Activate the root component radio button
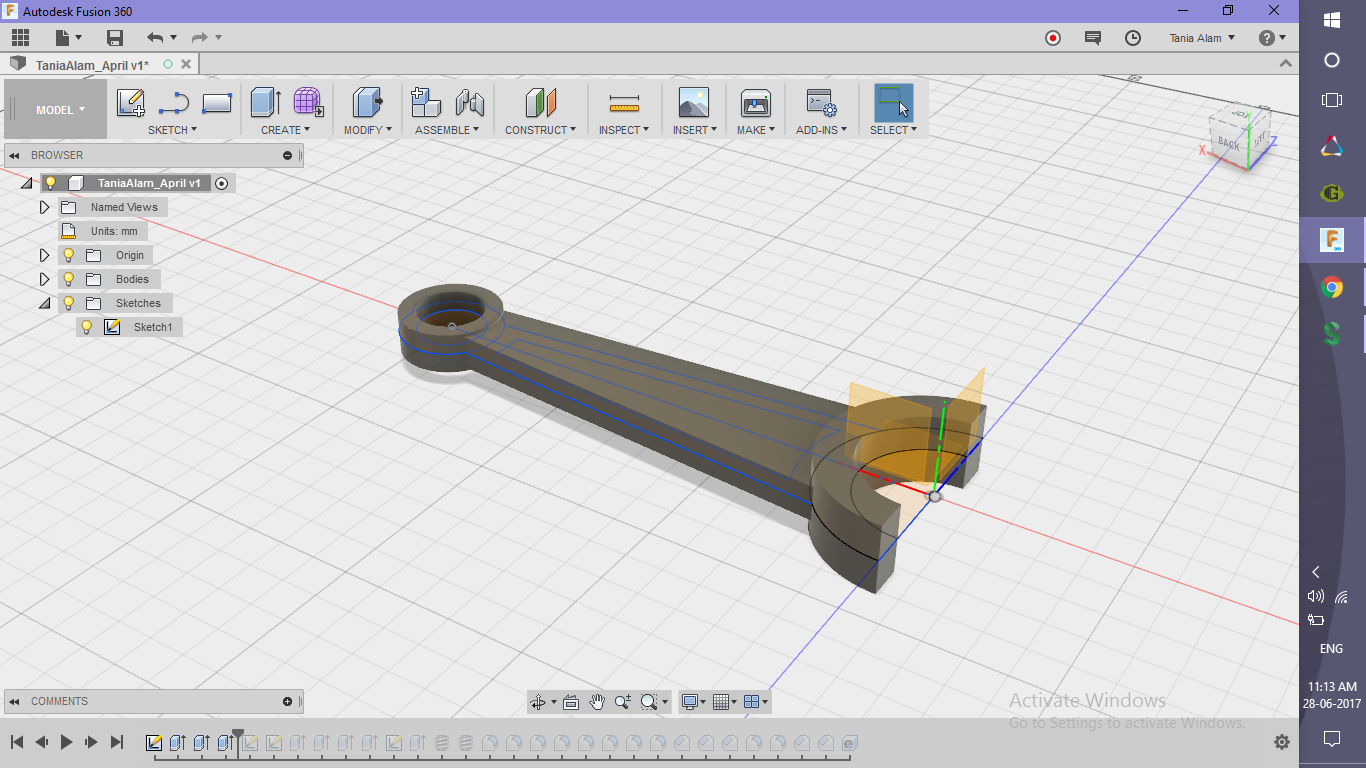The height and width of the screenshot is (768, 1366). click(x=222, y=183)
